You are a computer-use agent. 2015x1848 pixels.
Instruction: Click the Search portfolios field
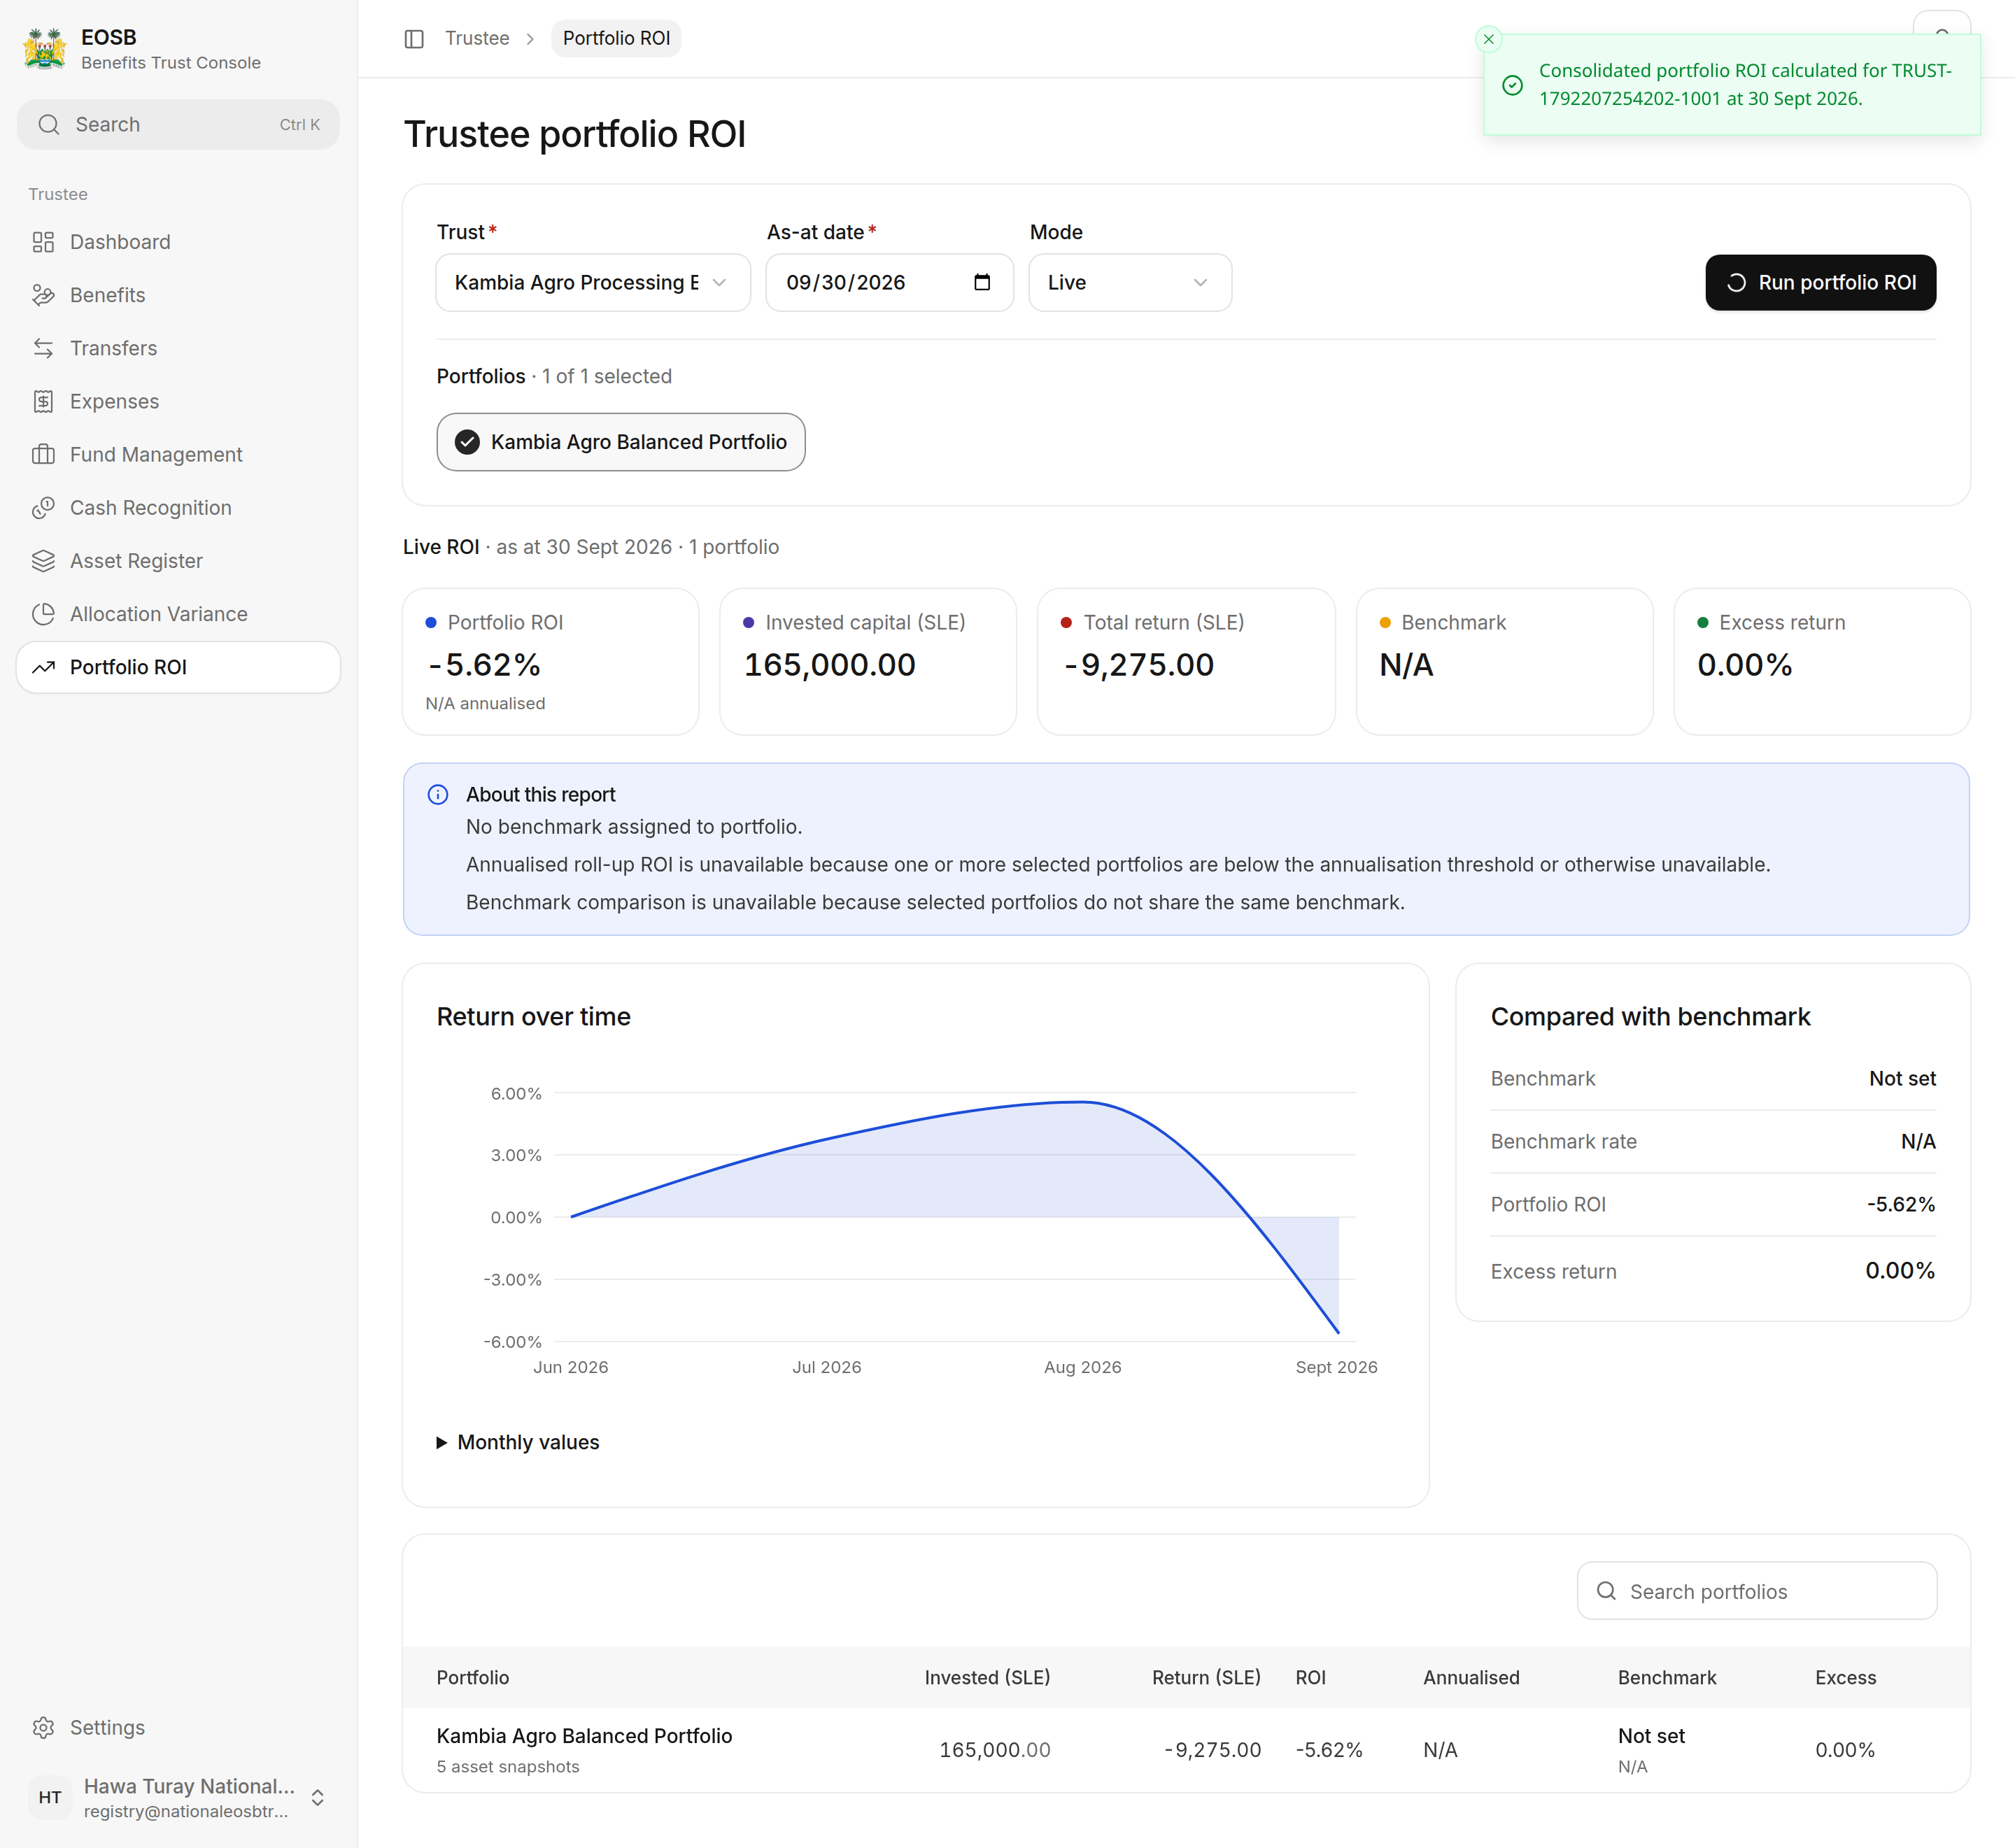pos(1757,1591)
